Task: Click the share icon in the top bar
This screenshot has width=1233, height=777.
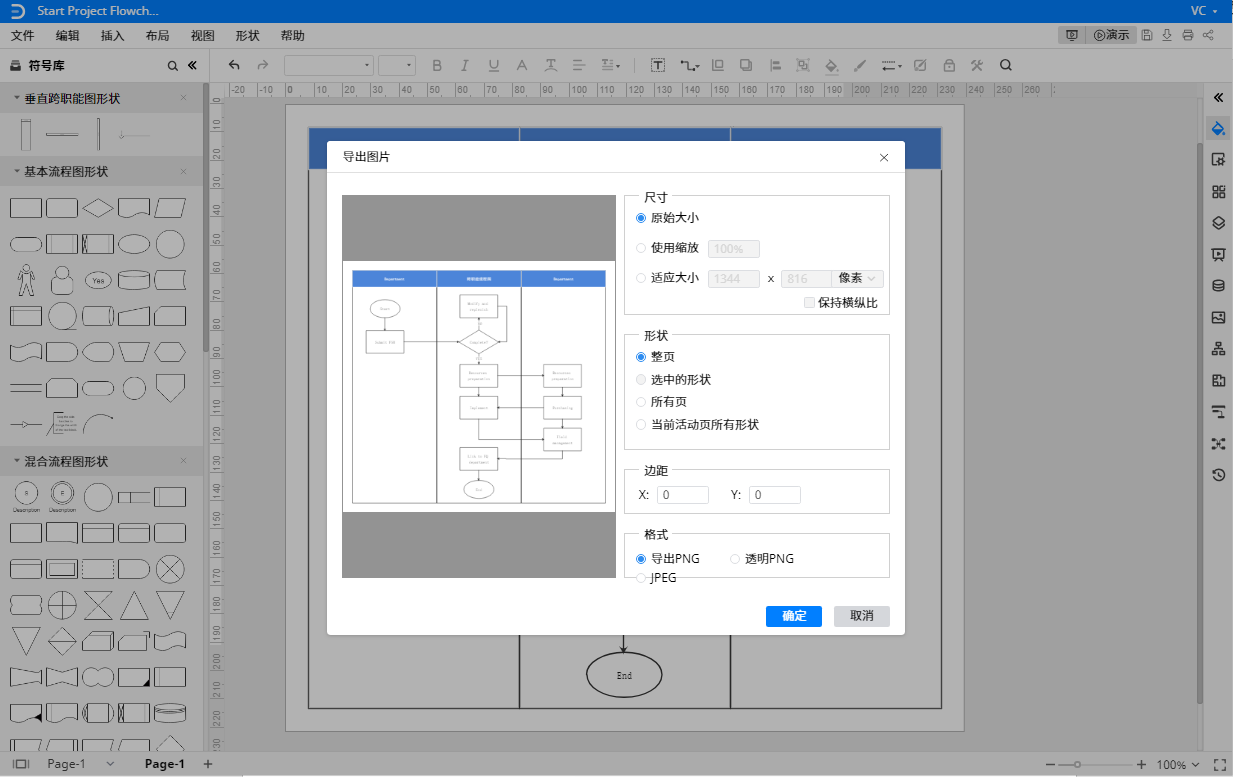Action: click(x=1209, y=35)
